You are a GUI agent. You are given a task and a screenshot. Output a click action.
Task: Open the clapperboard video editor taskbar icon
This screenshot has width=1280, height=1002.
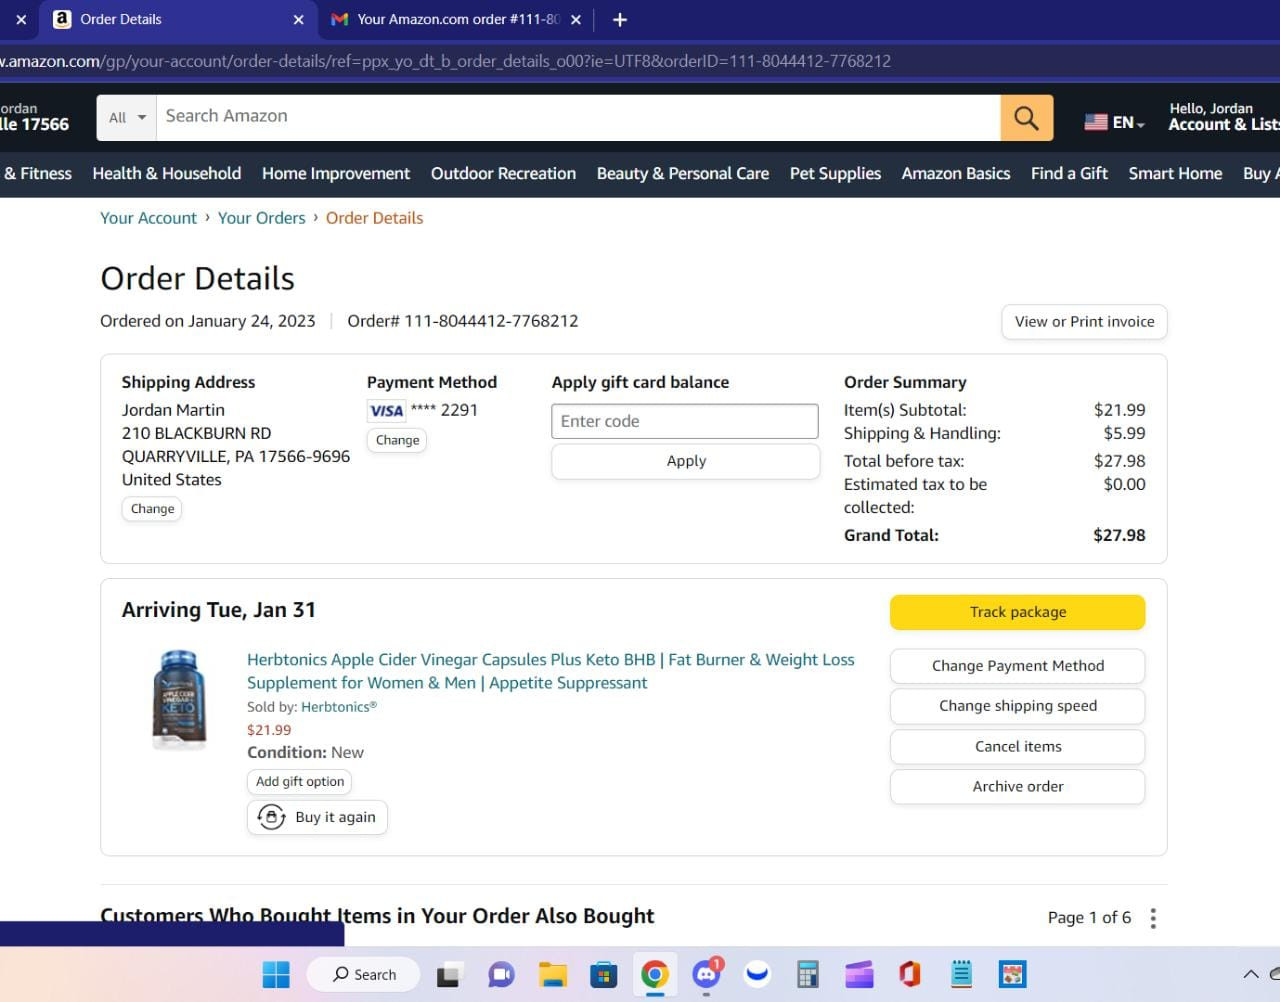click(859, 974)
